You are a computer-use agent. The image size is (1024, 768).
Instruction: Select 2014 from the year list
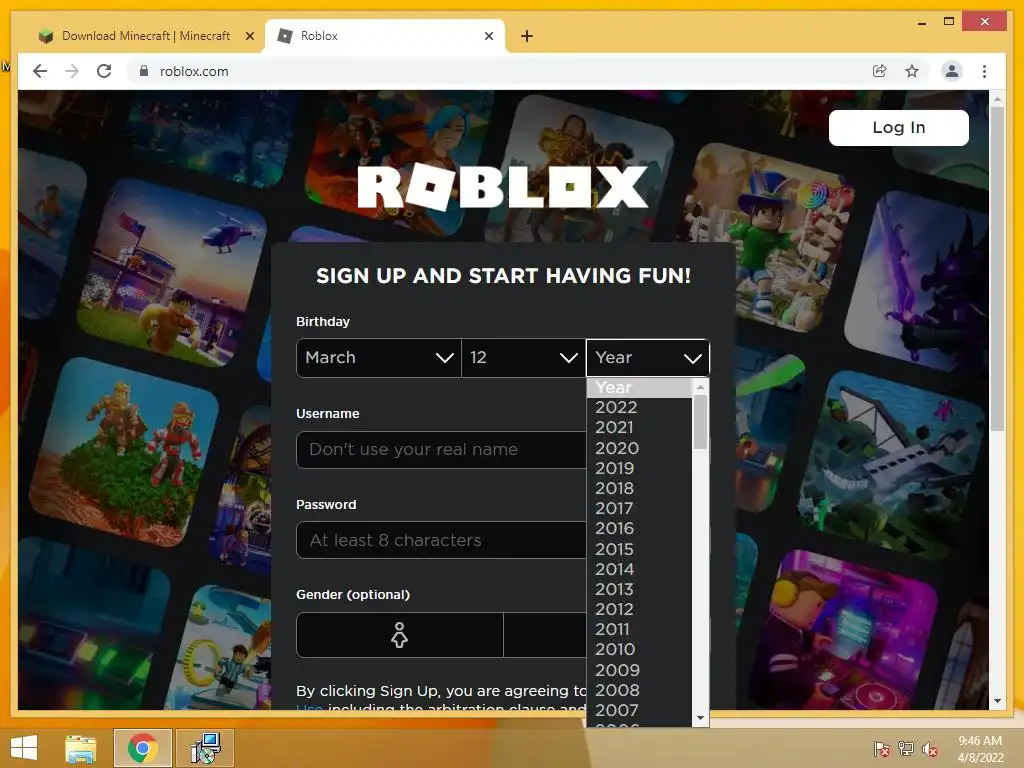pyautogui.click(x=639, y=569)
